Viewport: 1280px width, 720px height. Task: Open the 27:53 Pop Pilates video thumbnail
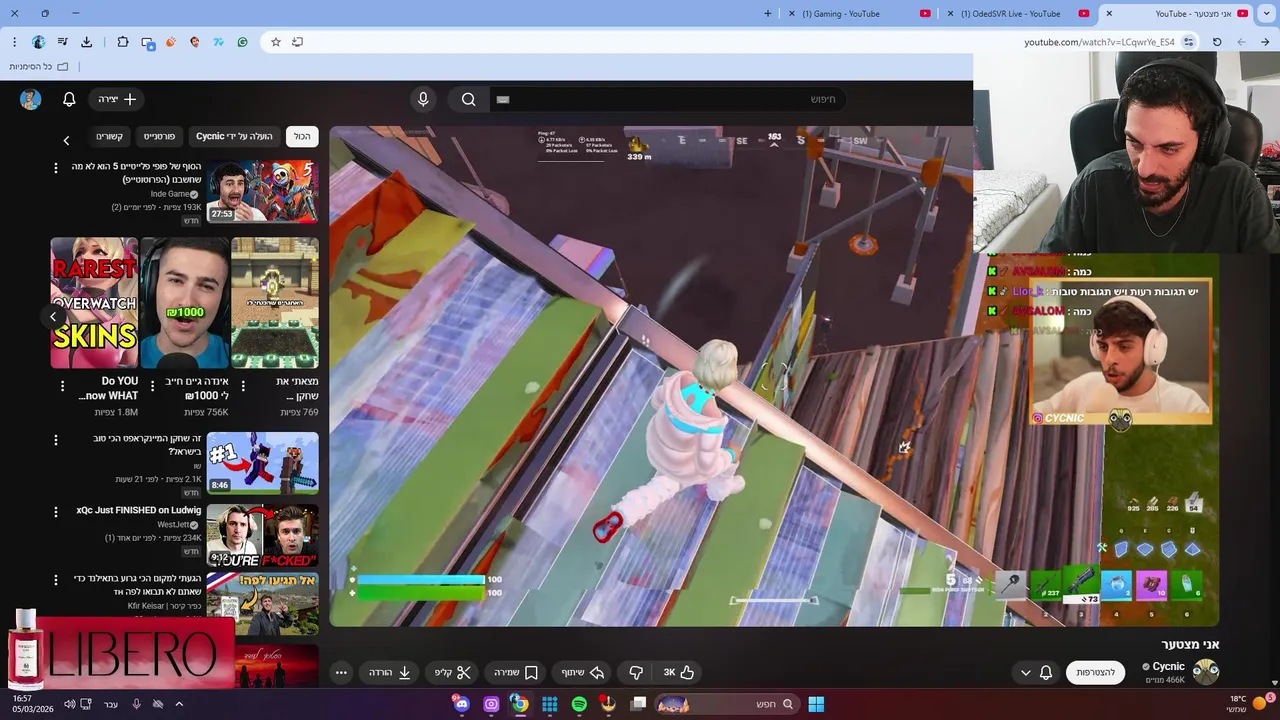point(263,191)
